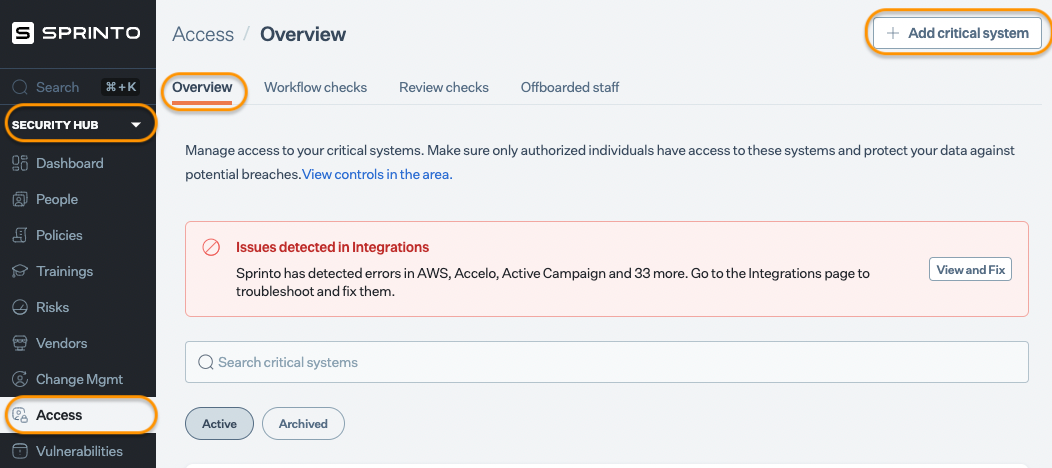Click the red prohibited icon in alert

(211, 247)
